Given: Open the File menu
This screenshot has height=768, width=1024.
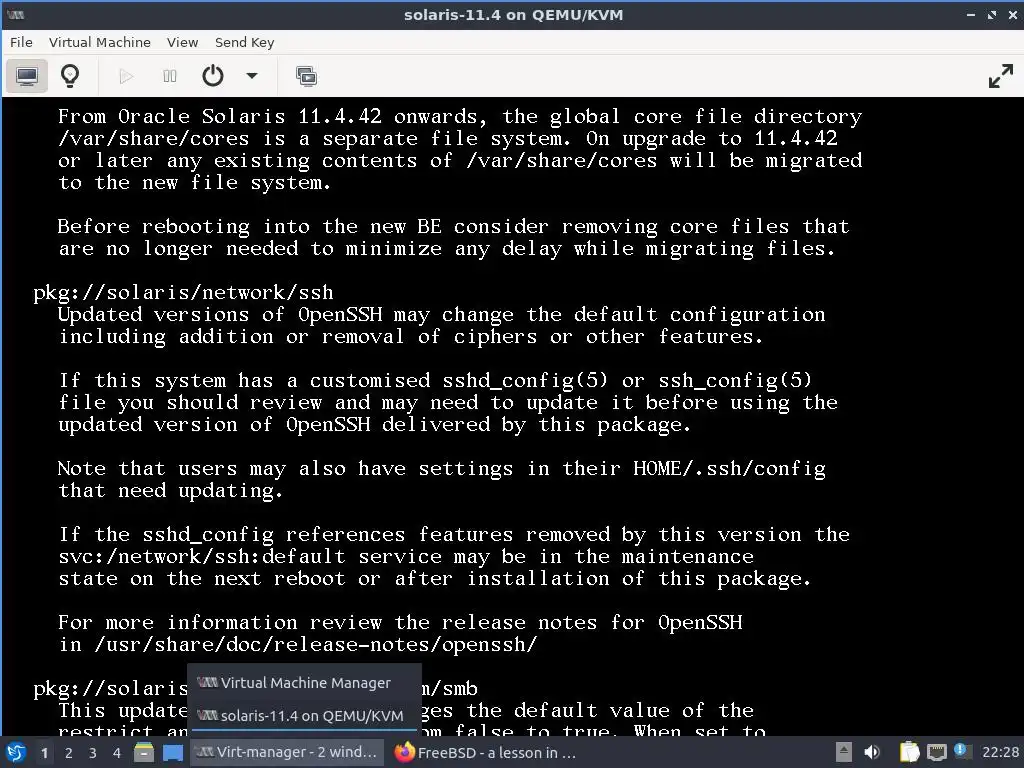Looking at the screenshot, I should tap(21, 42).
